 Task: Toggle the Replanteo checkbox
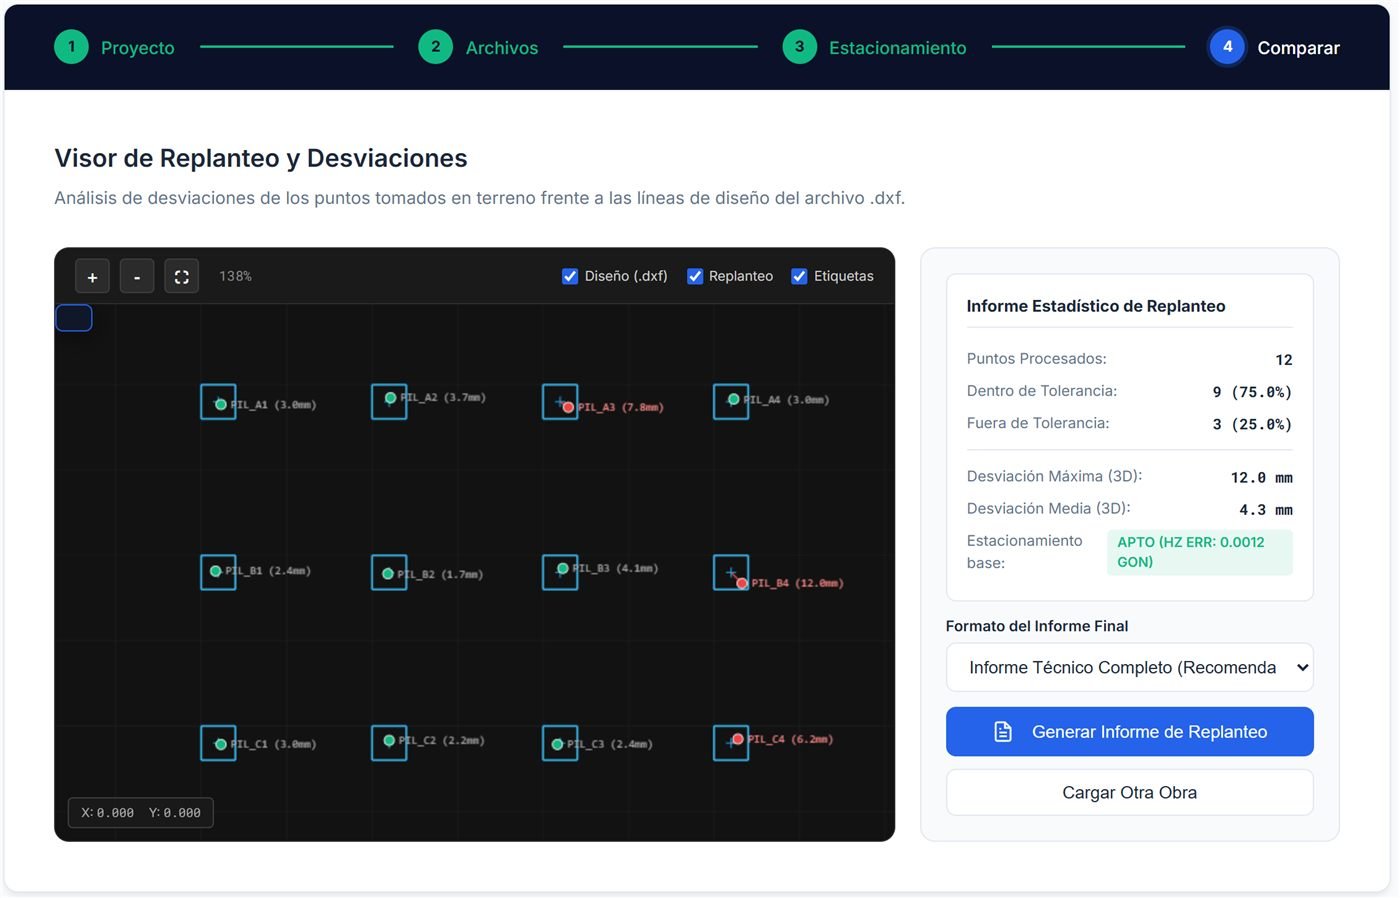pos(695,276)
